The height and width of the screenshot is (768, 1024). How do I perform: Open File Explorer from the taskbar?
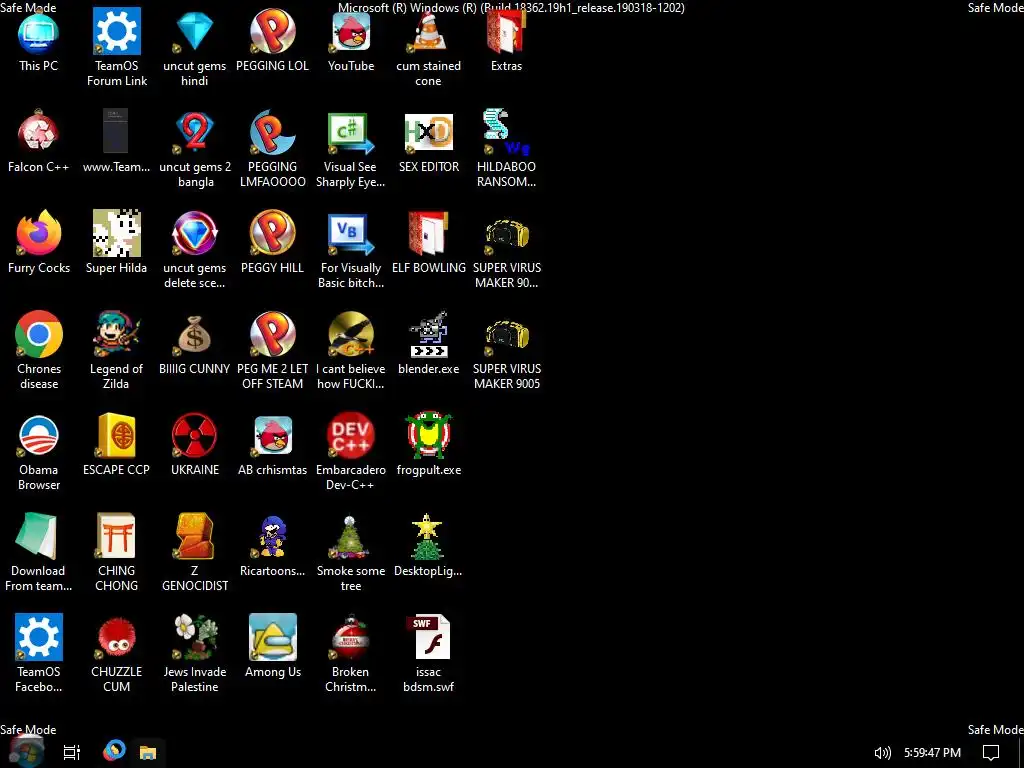coord(148,752)
